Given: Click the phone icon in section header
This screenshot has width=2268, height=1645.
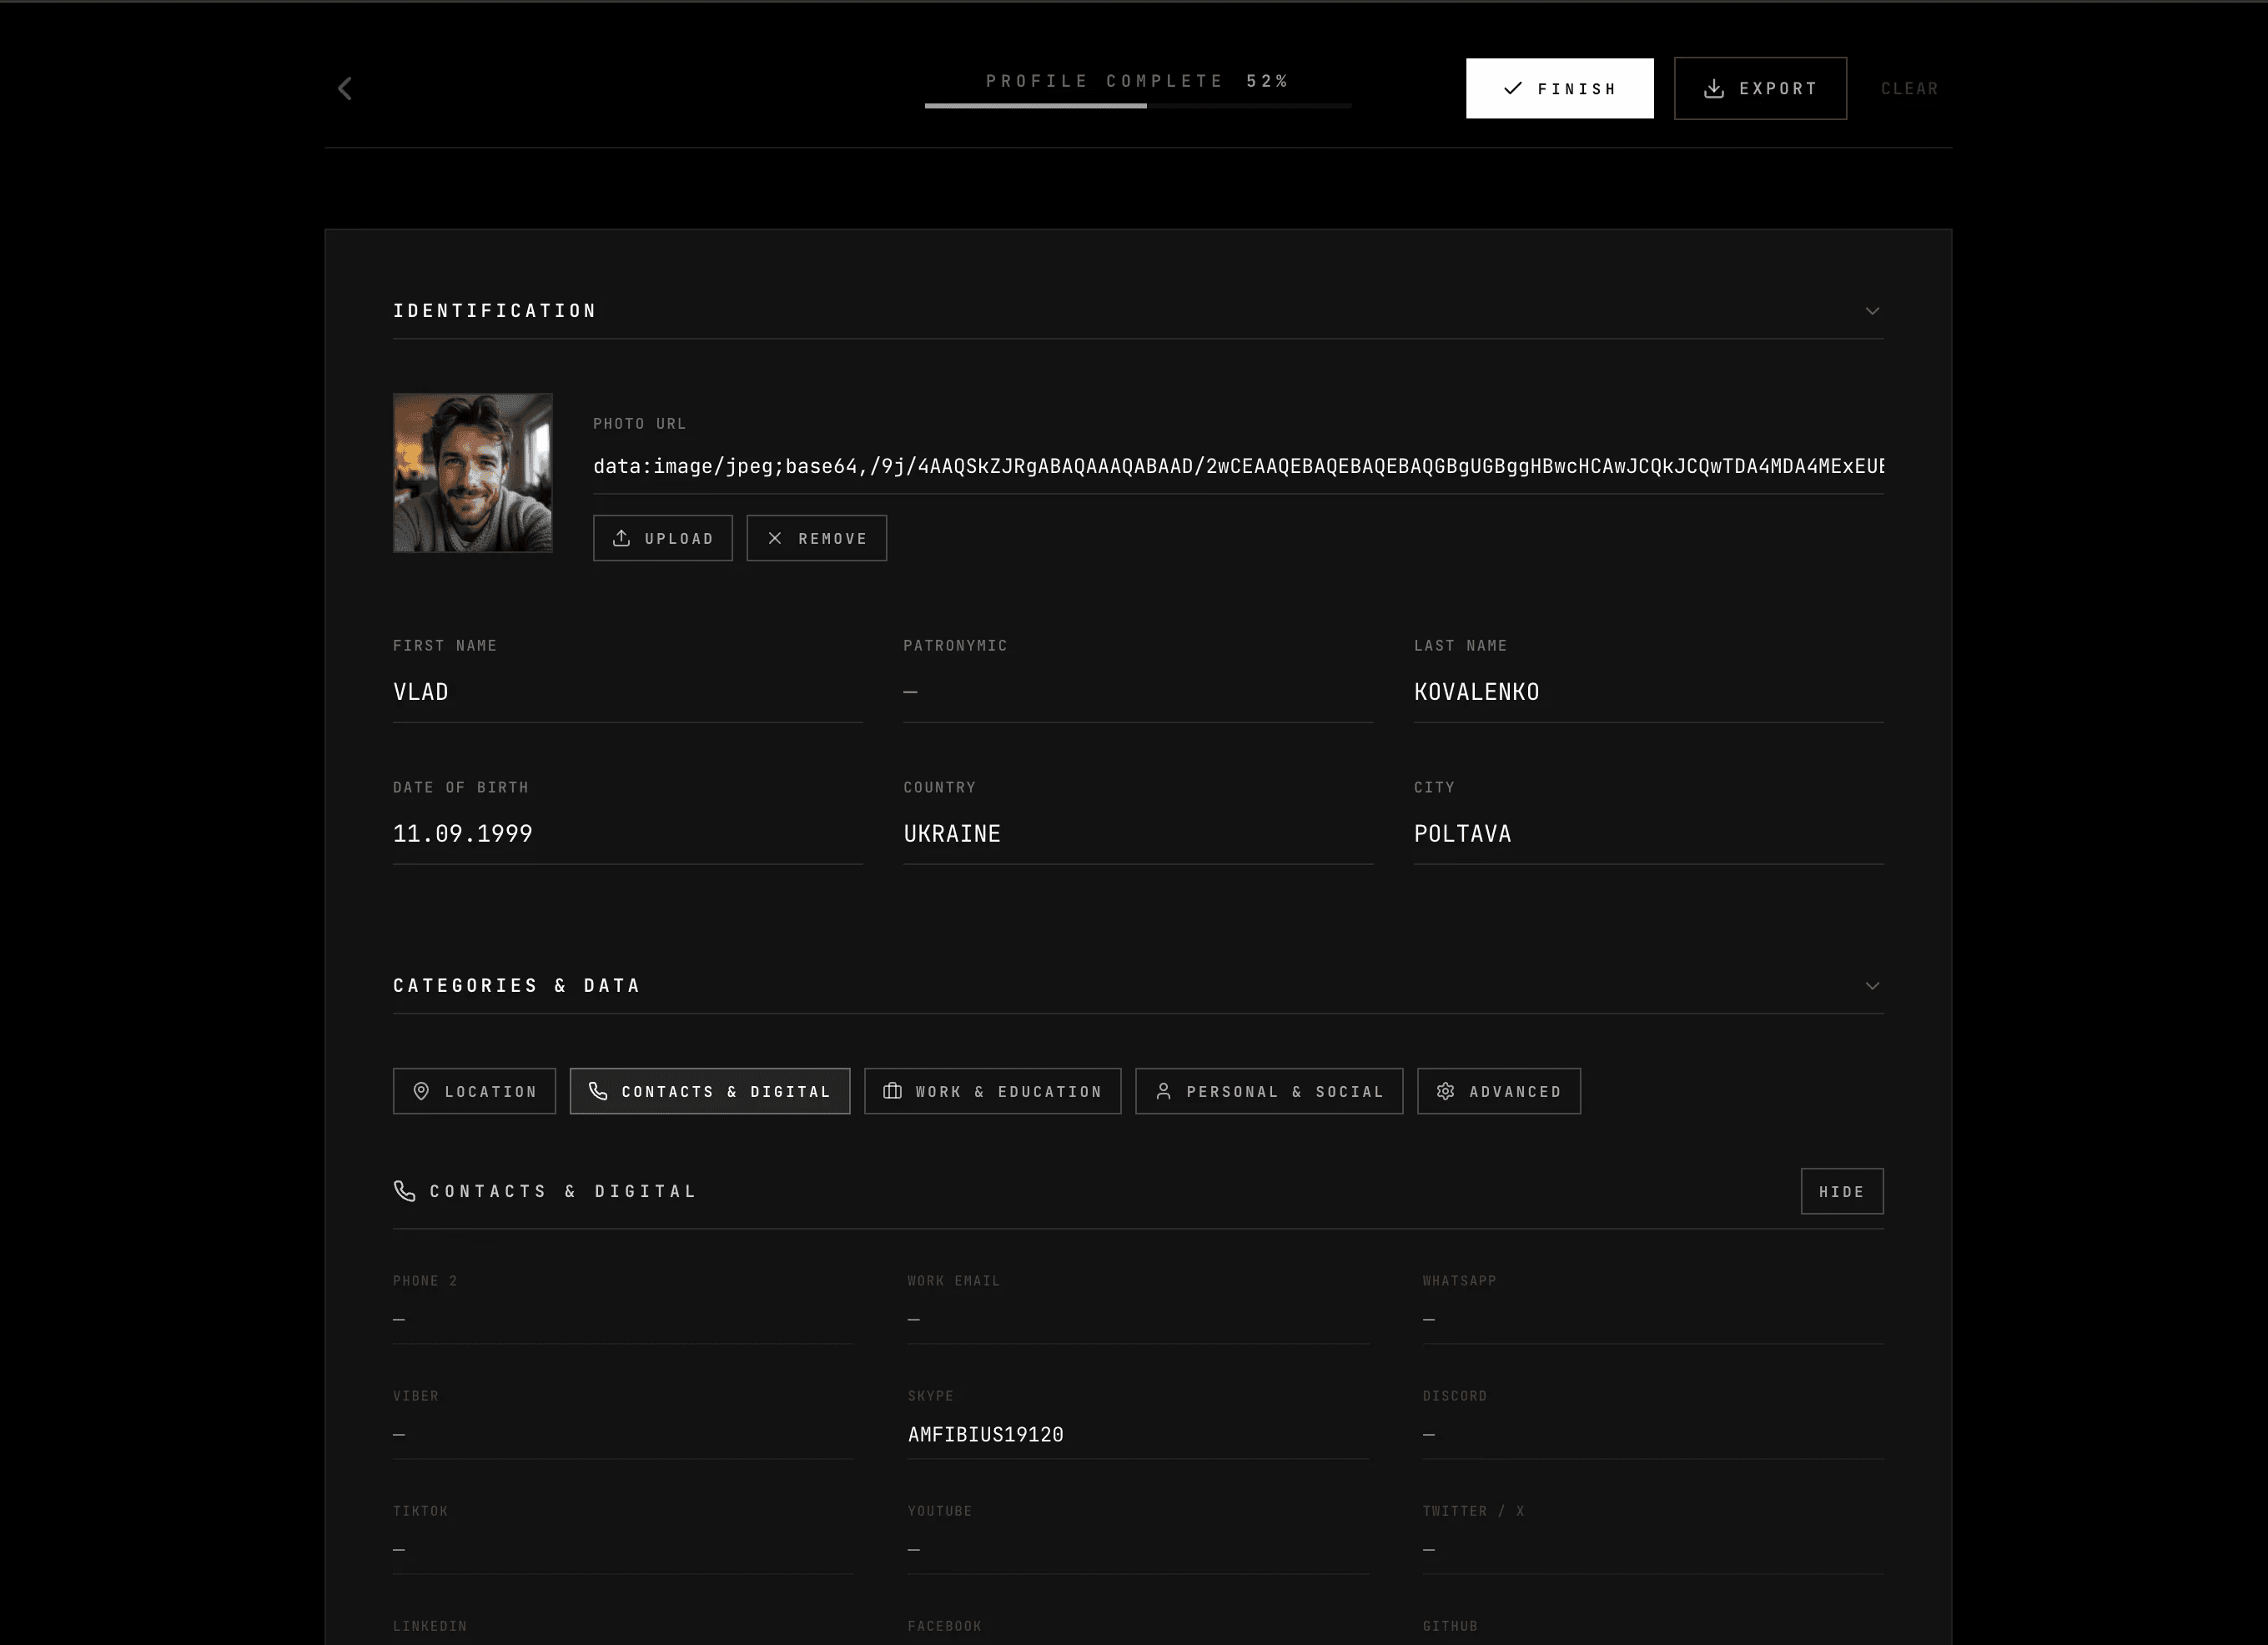Looking at the screenshot, I should point(404,1191).
